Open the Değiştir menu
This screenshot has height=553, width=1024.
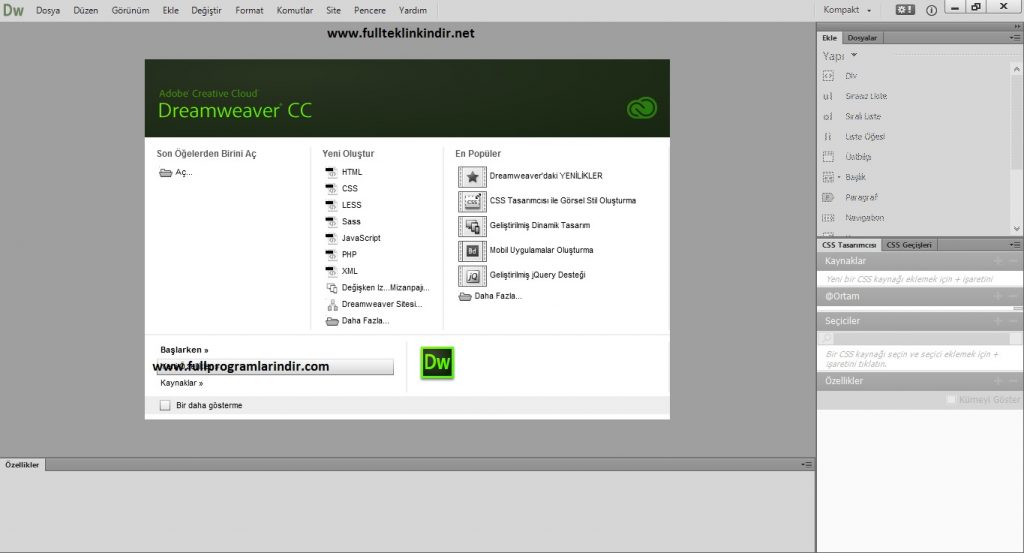point(206,10)
